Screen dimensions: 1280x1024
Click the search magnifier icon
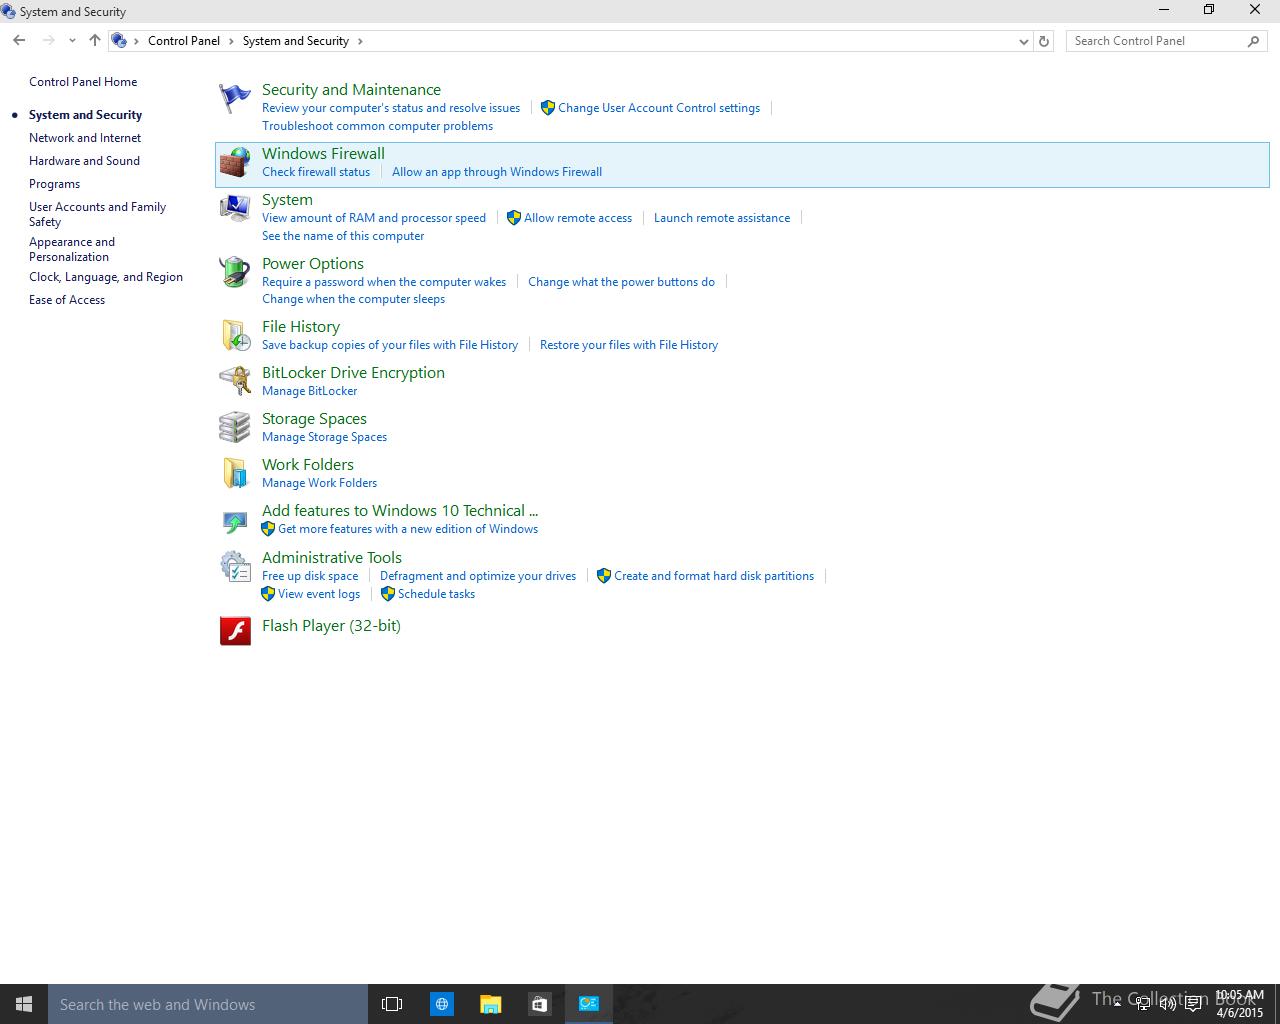click(1254, 41)
